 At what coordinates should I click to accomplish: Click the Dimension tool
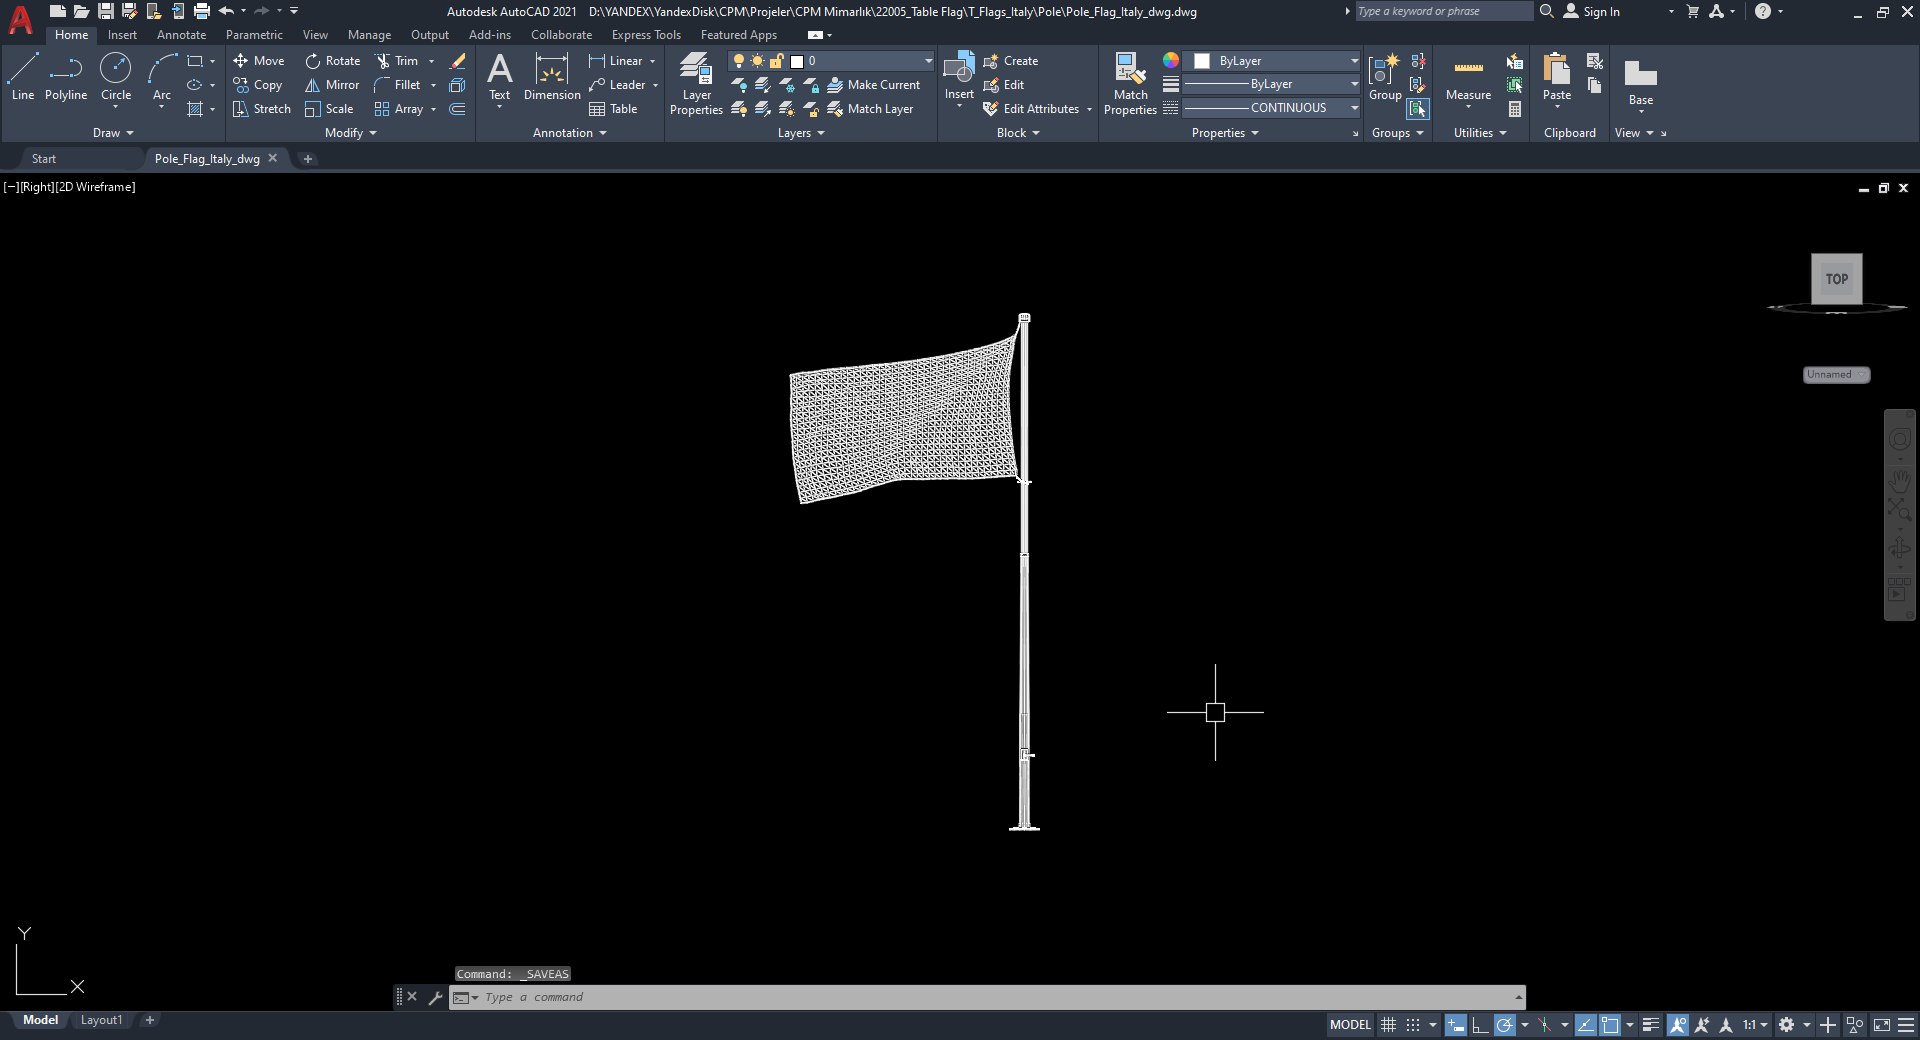pyautogui.click(x=552, y=77)
